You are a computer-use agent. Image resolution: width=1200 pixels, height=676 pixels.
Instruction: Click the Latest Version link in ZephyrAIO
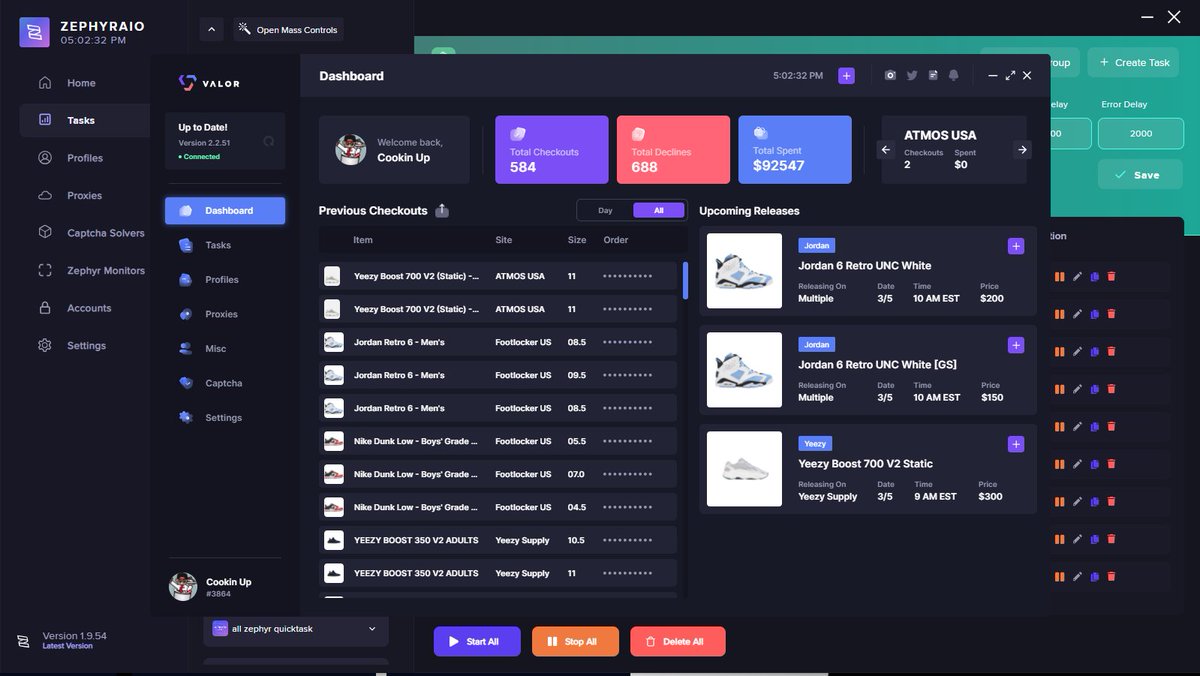coord(67,646)
